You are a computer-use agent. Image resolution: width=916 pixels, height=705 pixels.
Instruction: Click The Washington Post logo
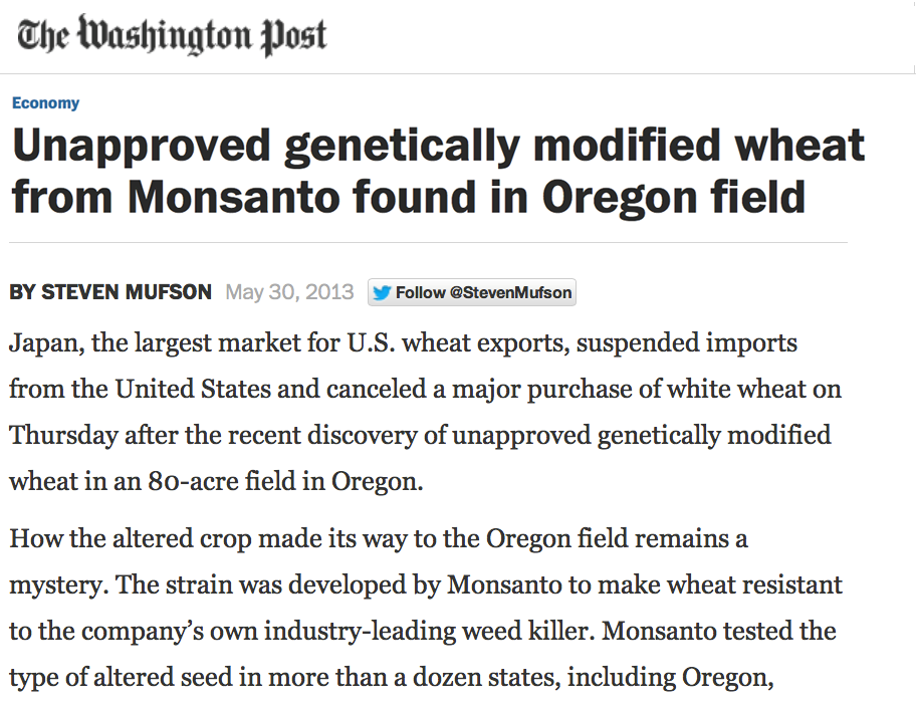[x=171, y=37]
